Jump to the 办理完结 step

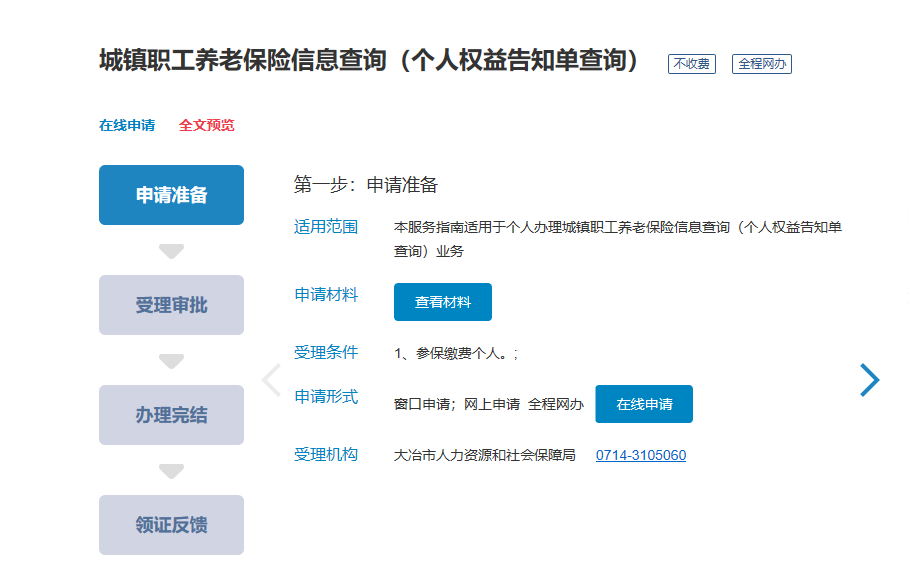click(171, 415)
